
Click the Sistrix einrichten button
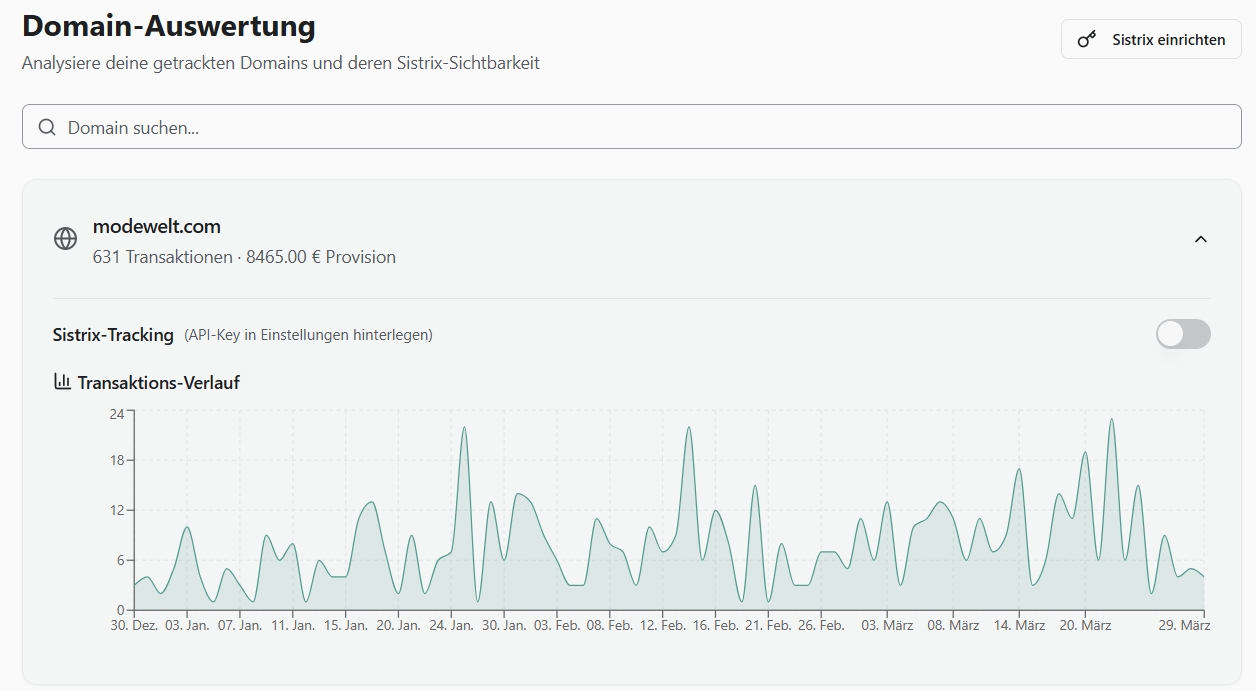(1150, 39)
